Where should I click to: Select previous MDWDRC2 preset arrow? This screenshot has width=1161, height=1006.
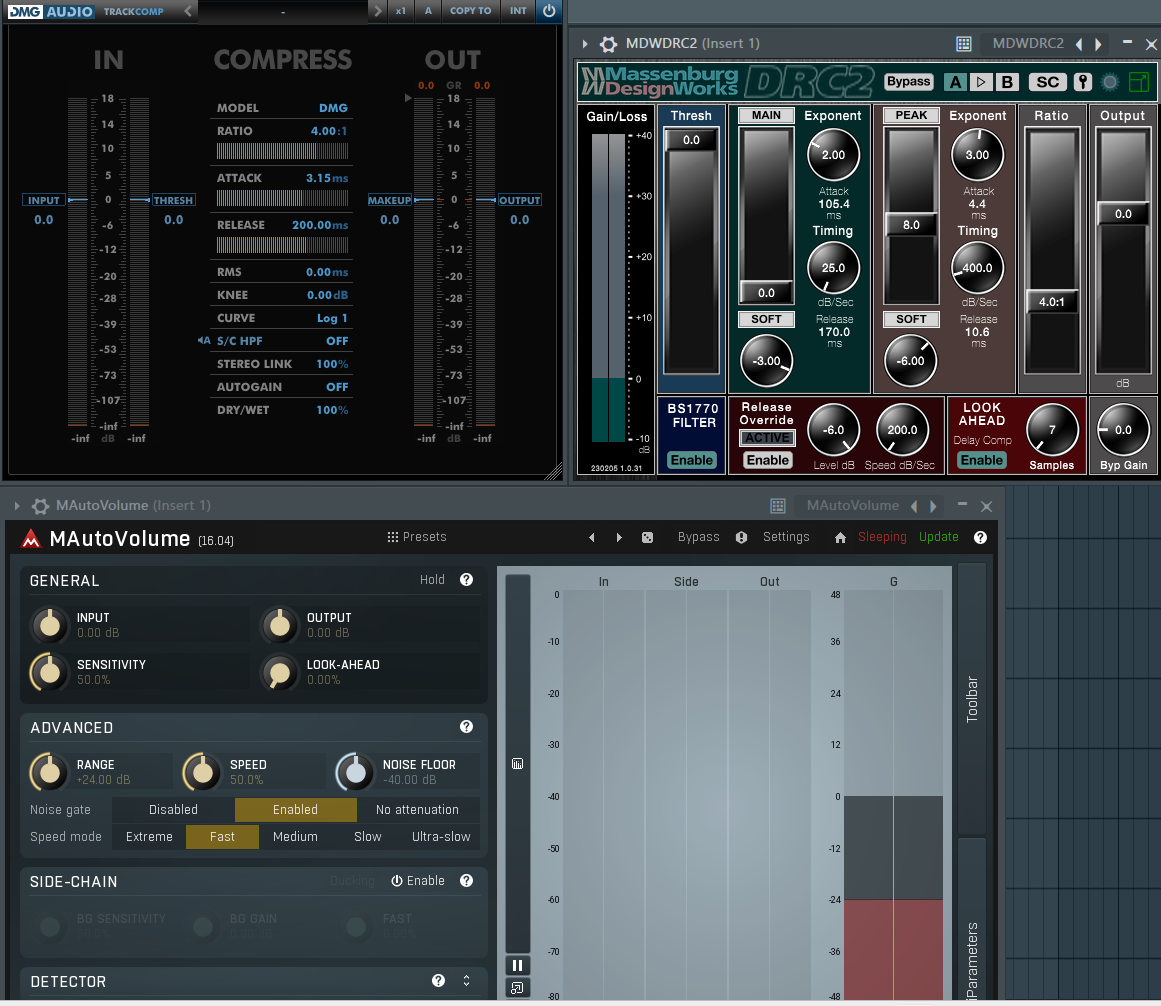coord(1080,44)
